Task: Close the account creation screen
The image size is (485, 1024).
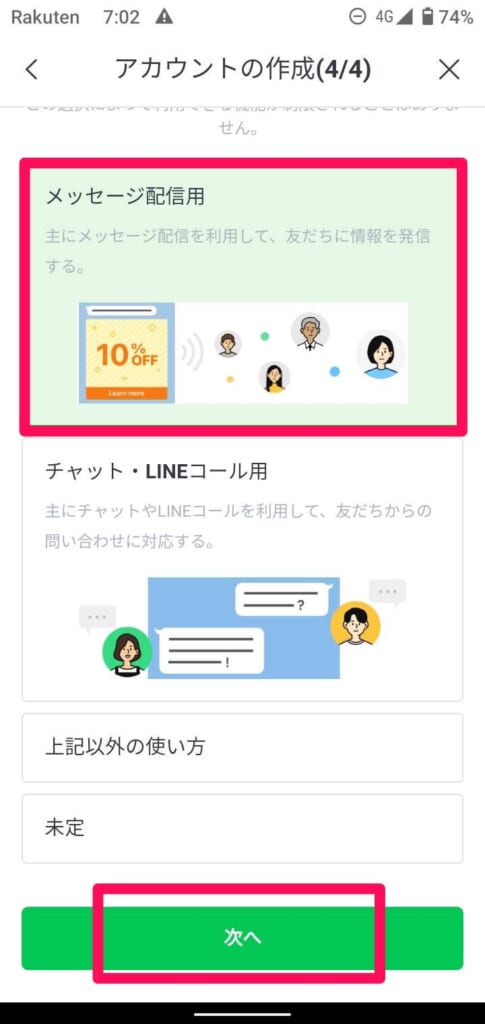Action: tap(449, 69)
